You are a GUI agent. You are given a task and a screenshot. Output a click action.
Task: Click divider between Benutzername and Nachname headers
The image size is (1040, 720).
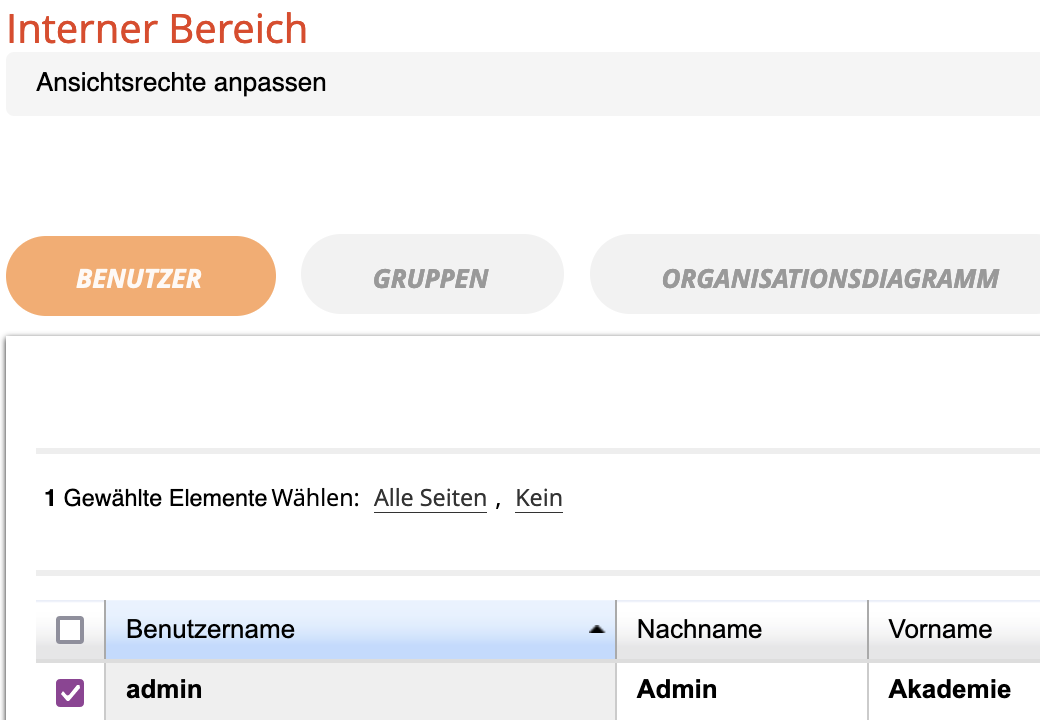[616, 630]
